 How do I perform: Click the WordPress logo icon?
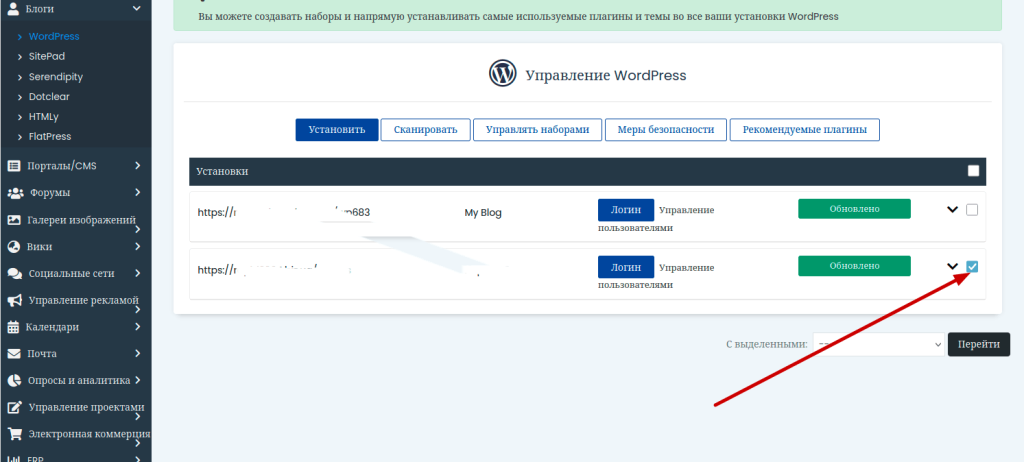pyautogui.click(x=502, y=74)
